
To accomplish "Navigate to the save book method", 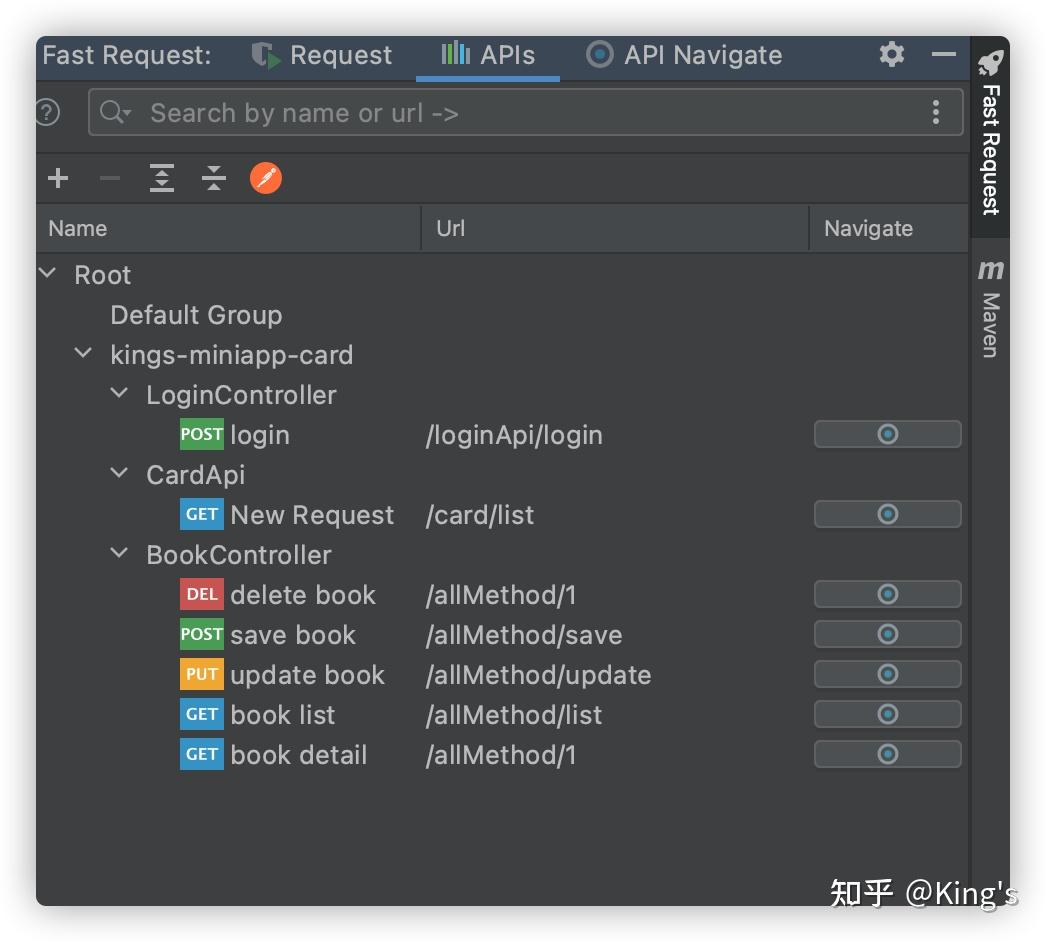I will point(887,634).
